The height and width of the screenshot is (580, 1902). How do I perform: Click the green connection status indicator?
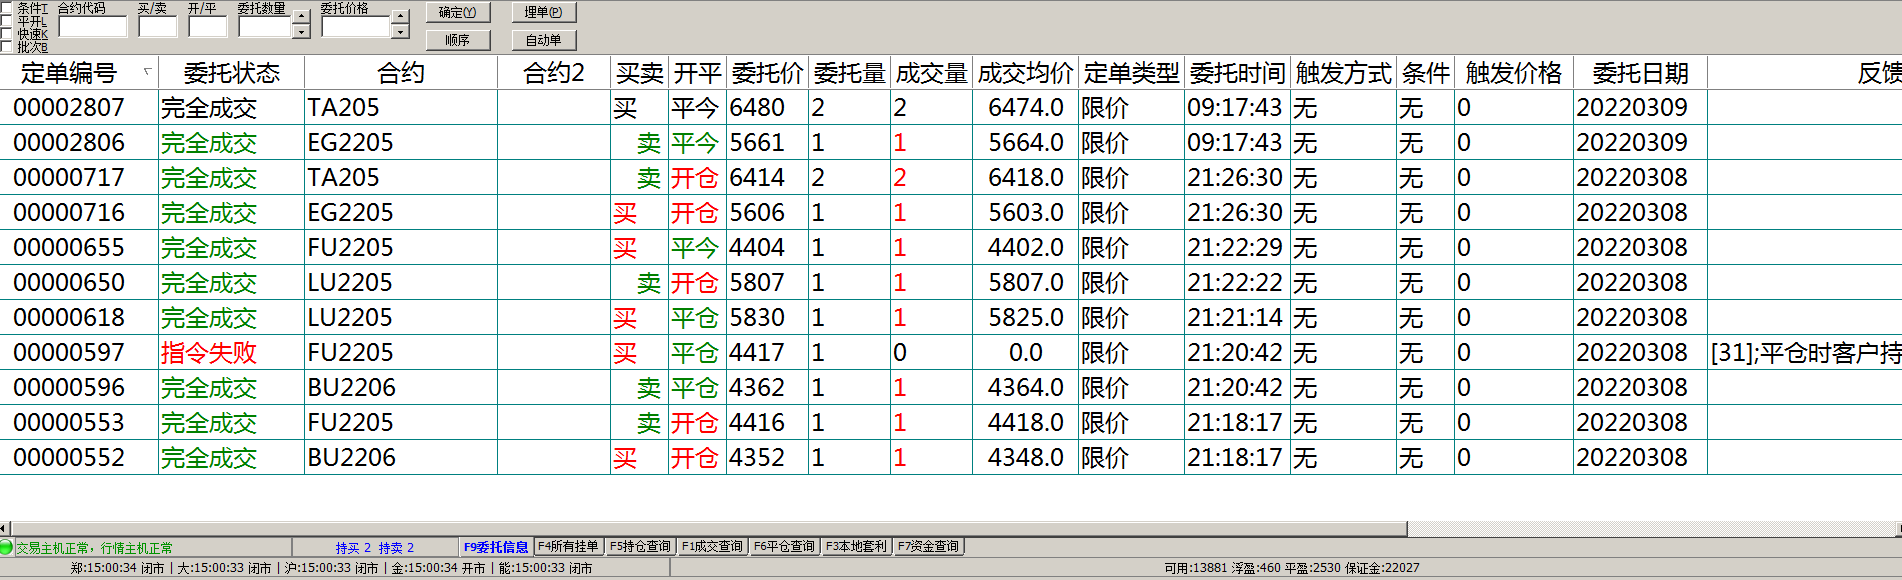(6, 547)
